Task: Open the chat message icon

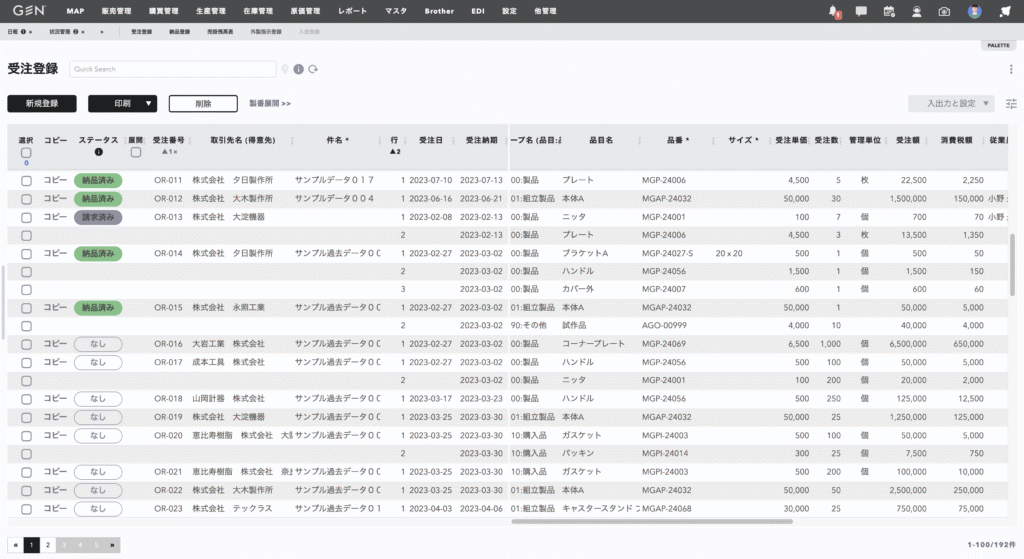Action: click(861, 11)
